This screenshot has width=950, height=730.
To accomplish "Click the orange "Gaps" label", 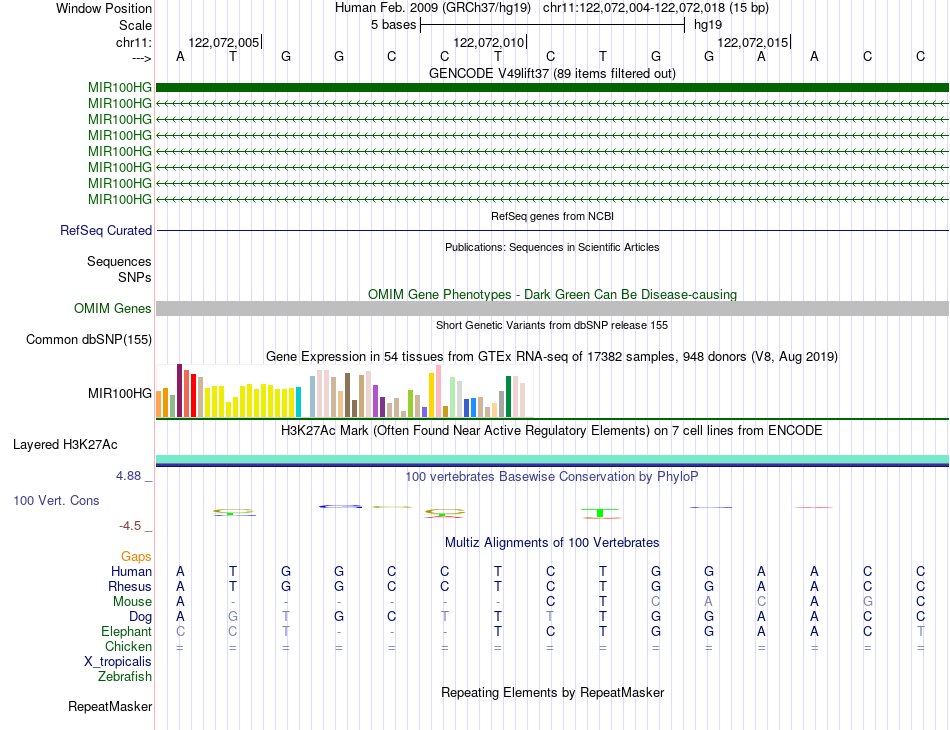I will 136,556.
